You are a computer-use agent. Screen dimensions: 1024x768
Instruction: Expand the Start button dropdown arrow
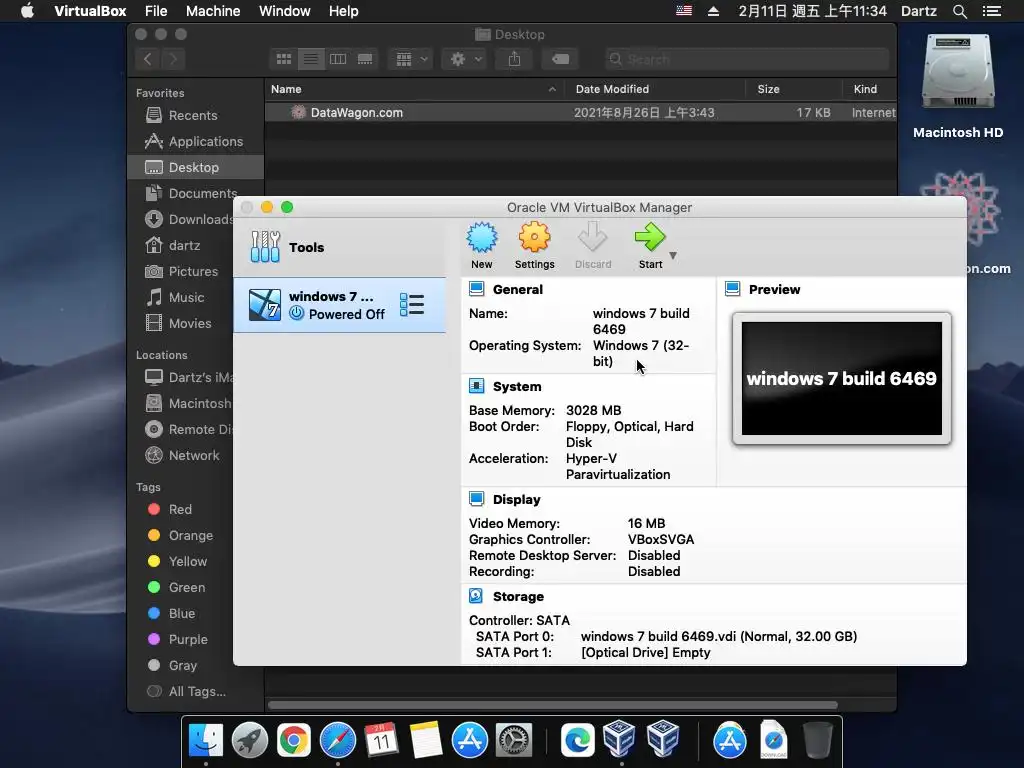[x=673, y=255]
